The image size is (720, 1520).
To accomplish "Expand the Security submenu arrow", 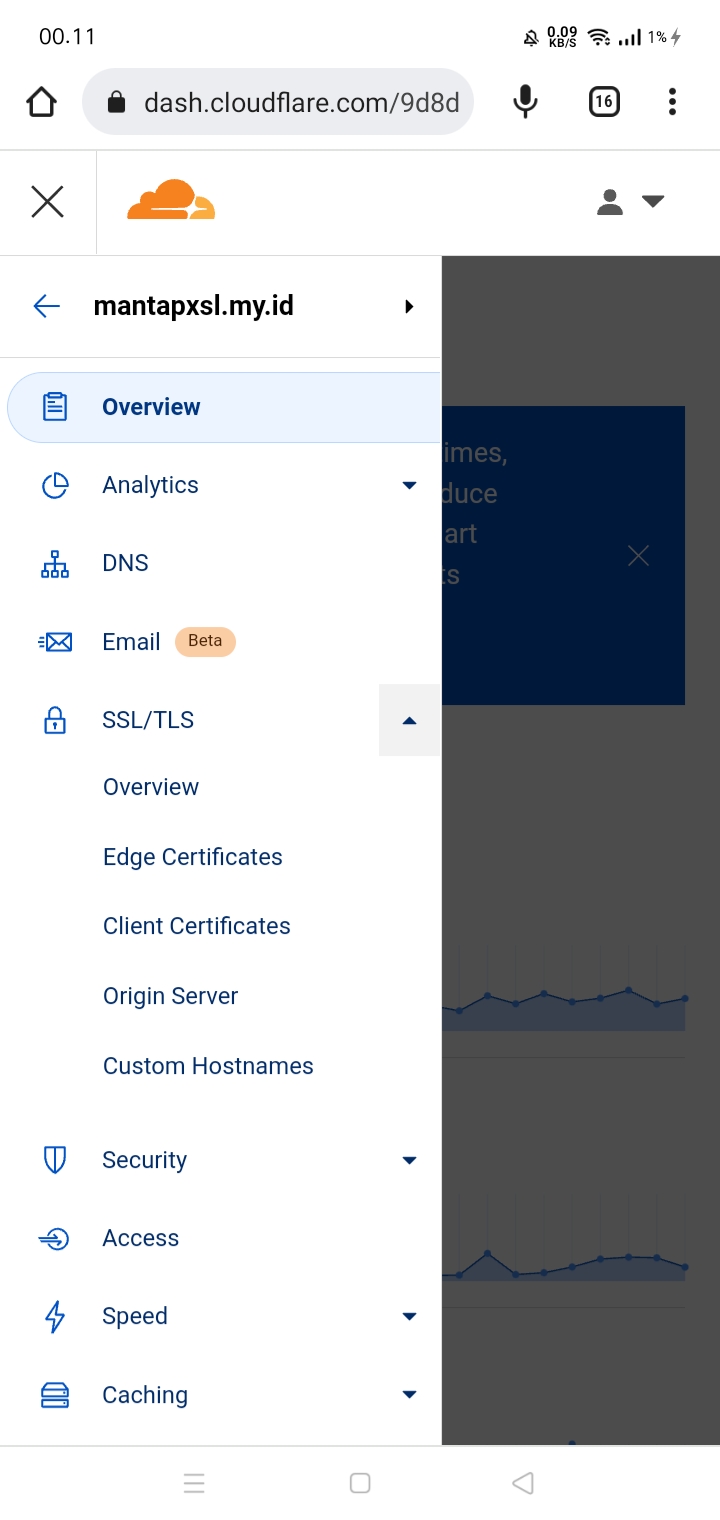I will (x=409, y=1160).
